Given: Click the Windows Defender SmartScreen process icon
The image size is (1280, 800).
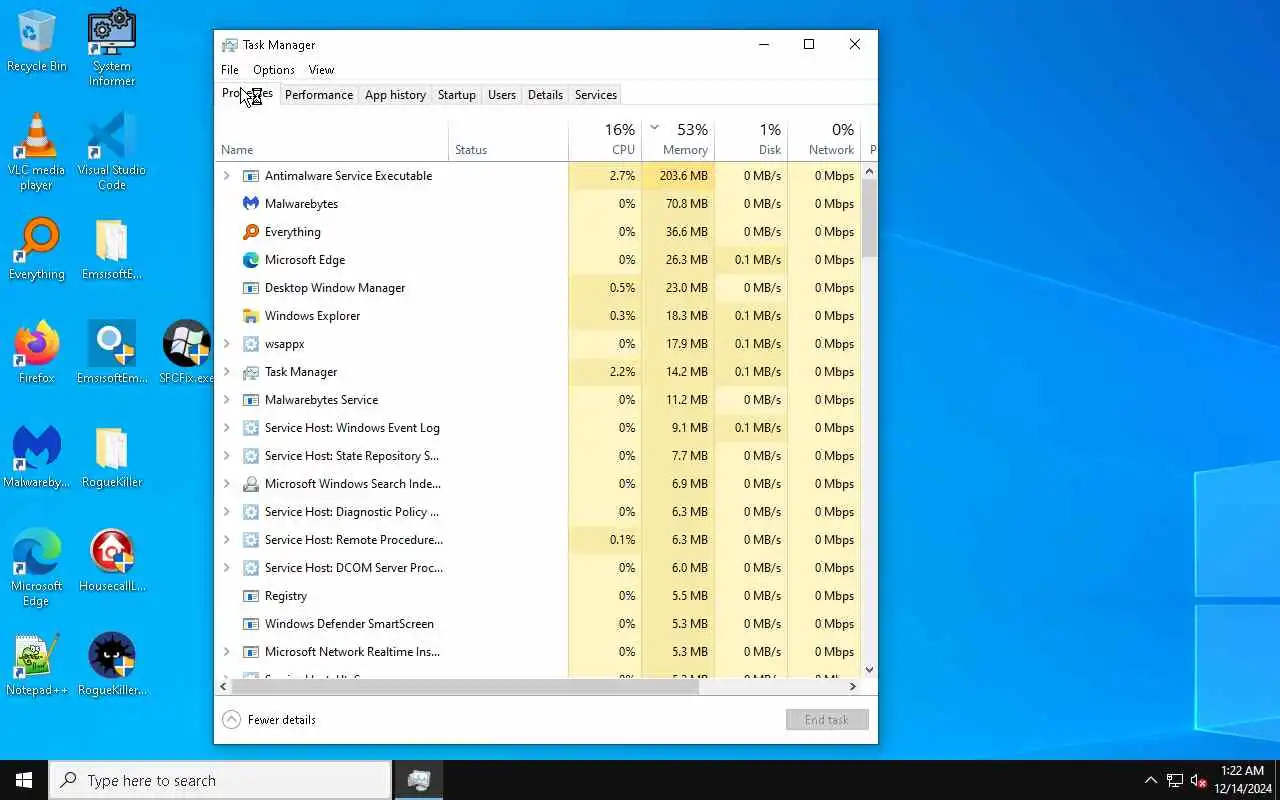Looking at the screenshot, I should pos(251,623).
